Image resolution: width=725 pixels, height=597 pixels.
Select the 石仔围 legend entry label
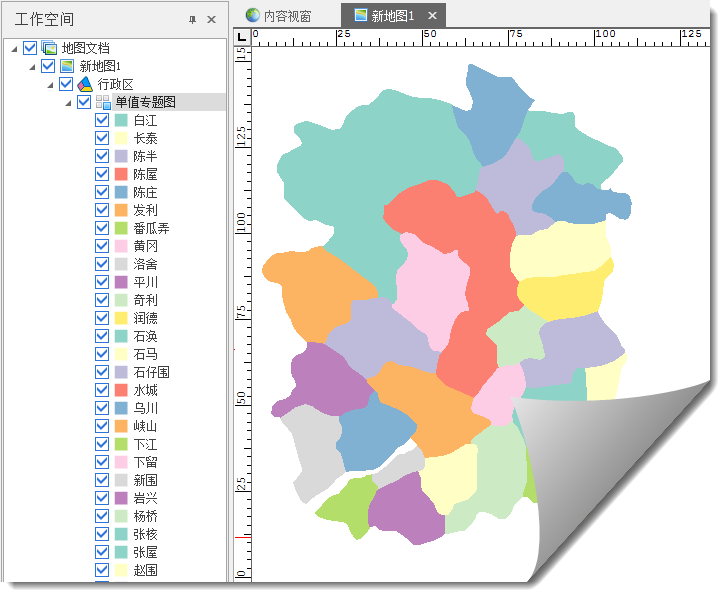pos(151,372)
